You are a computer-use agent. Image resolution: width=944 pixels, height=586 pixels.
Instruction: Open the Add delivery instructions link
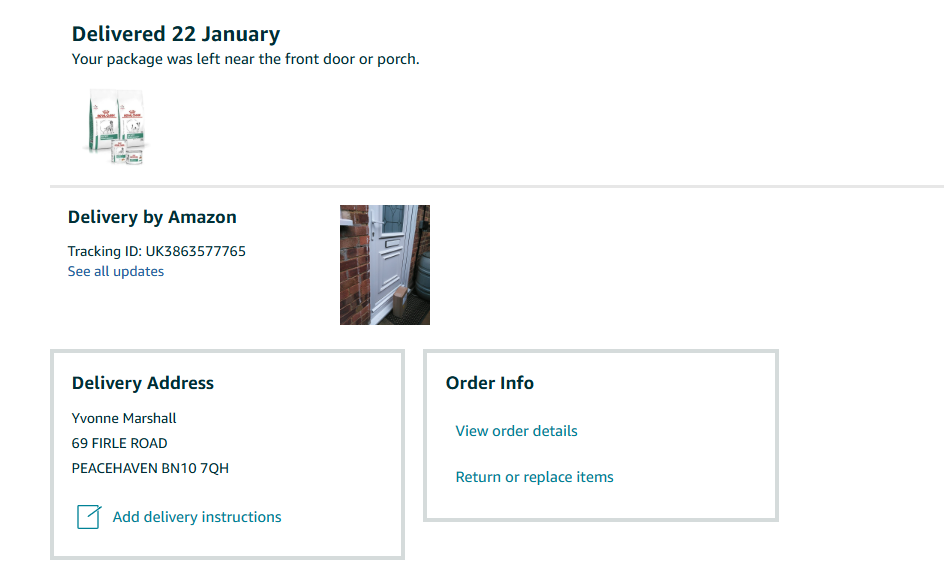[x=197, y=517]
